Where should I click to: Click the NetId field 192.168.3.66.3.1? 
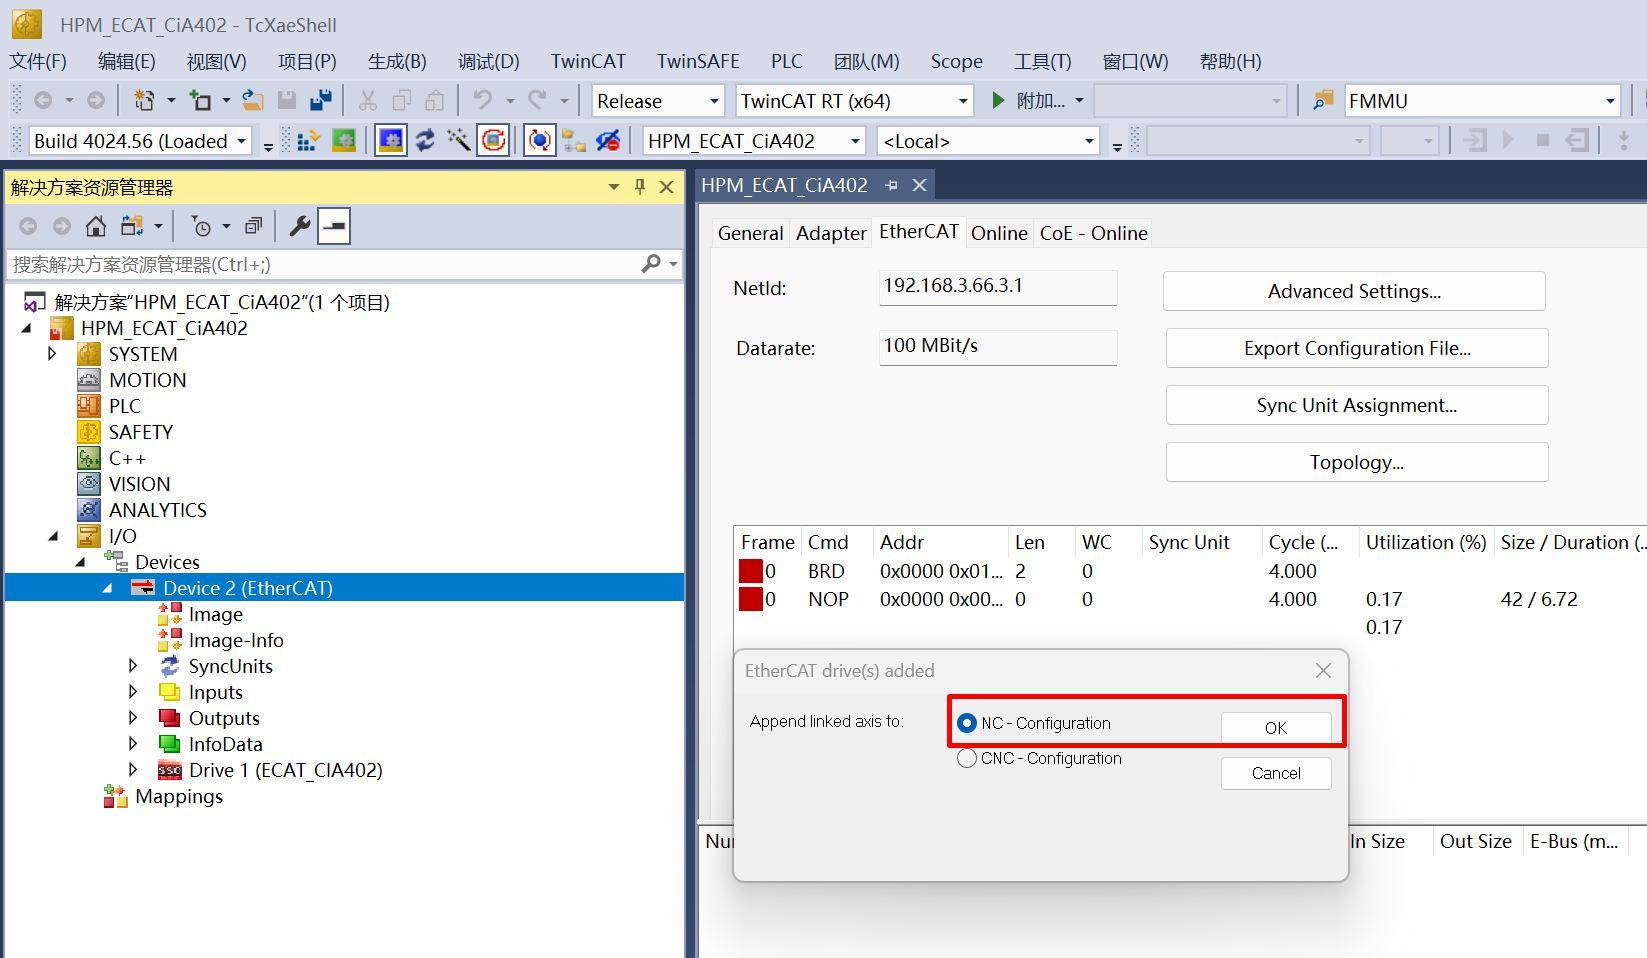(x=998, y=287)
